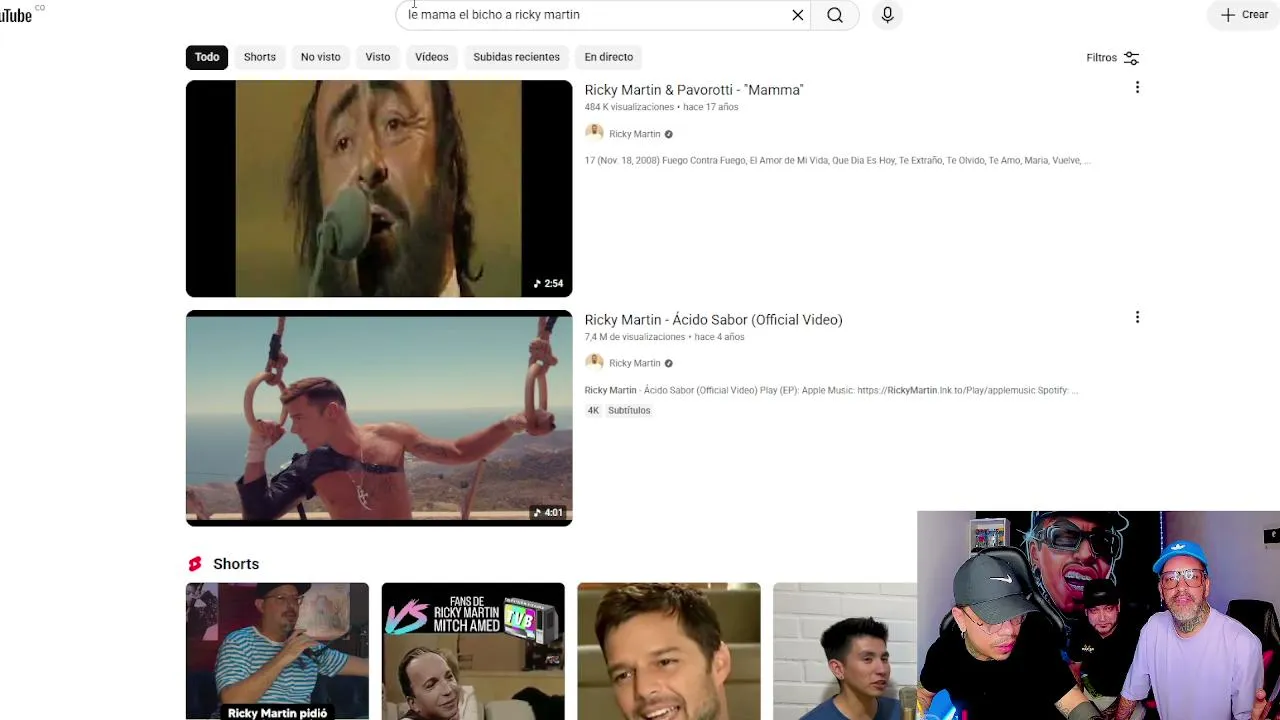
Task: Click the magnifying glass search button
Action: [x=835, y=15]
